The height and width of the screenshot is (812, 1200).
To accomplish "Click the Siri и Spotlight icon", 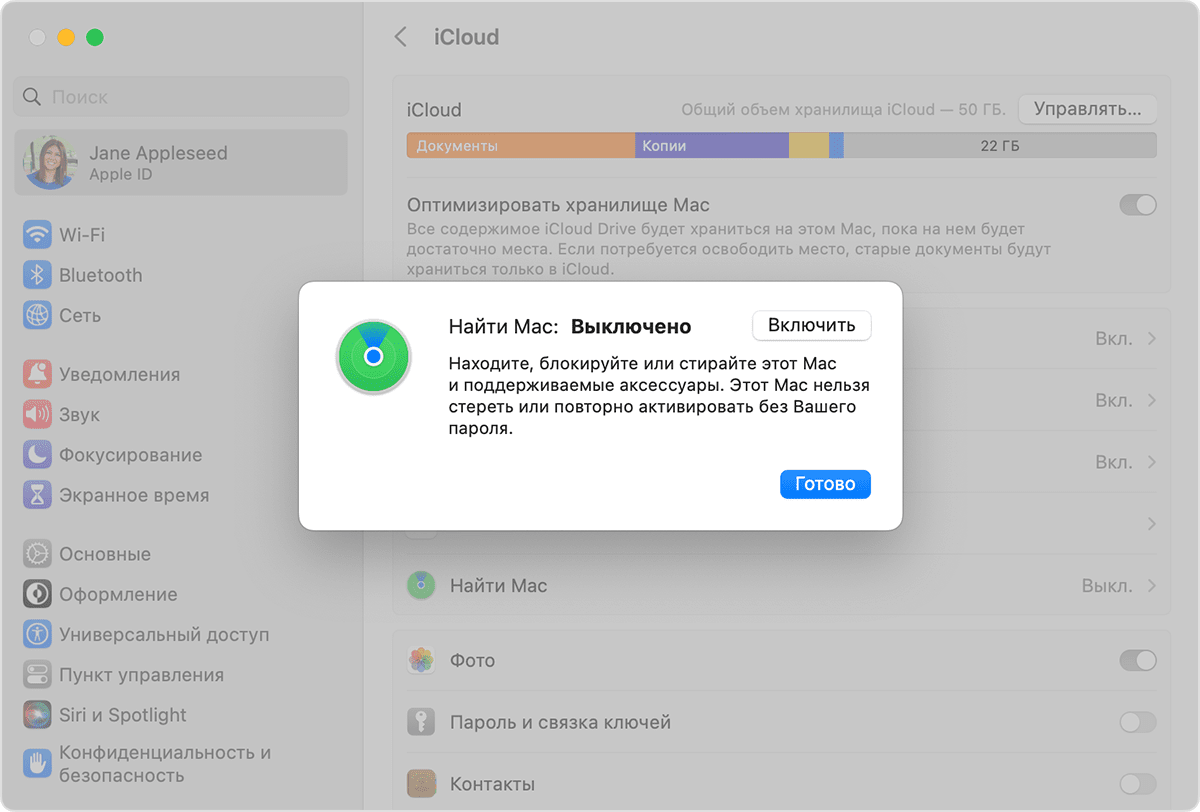I will click(37, 714).
